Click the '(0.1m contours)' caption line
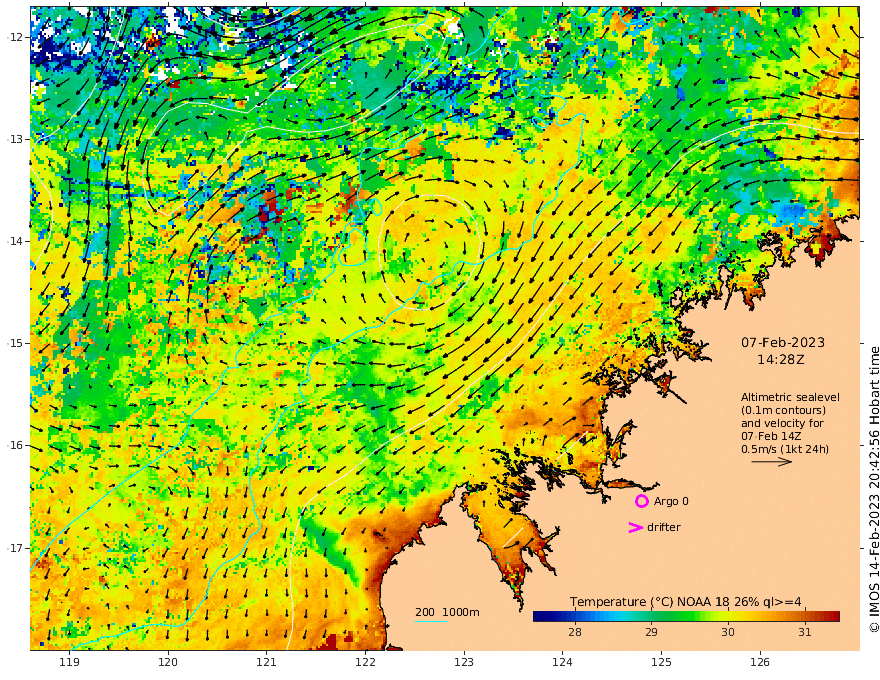Viewport: 880px width, 680px height. [x=783, y=410]
